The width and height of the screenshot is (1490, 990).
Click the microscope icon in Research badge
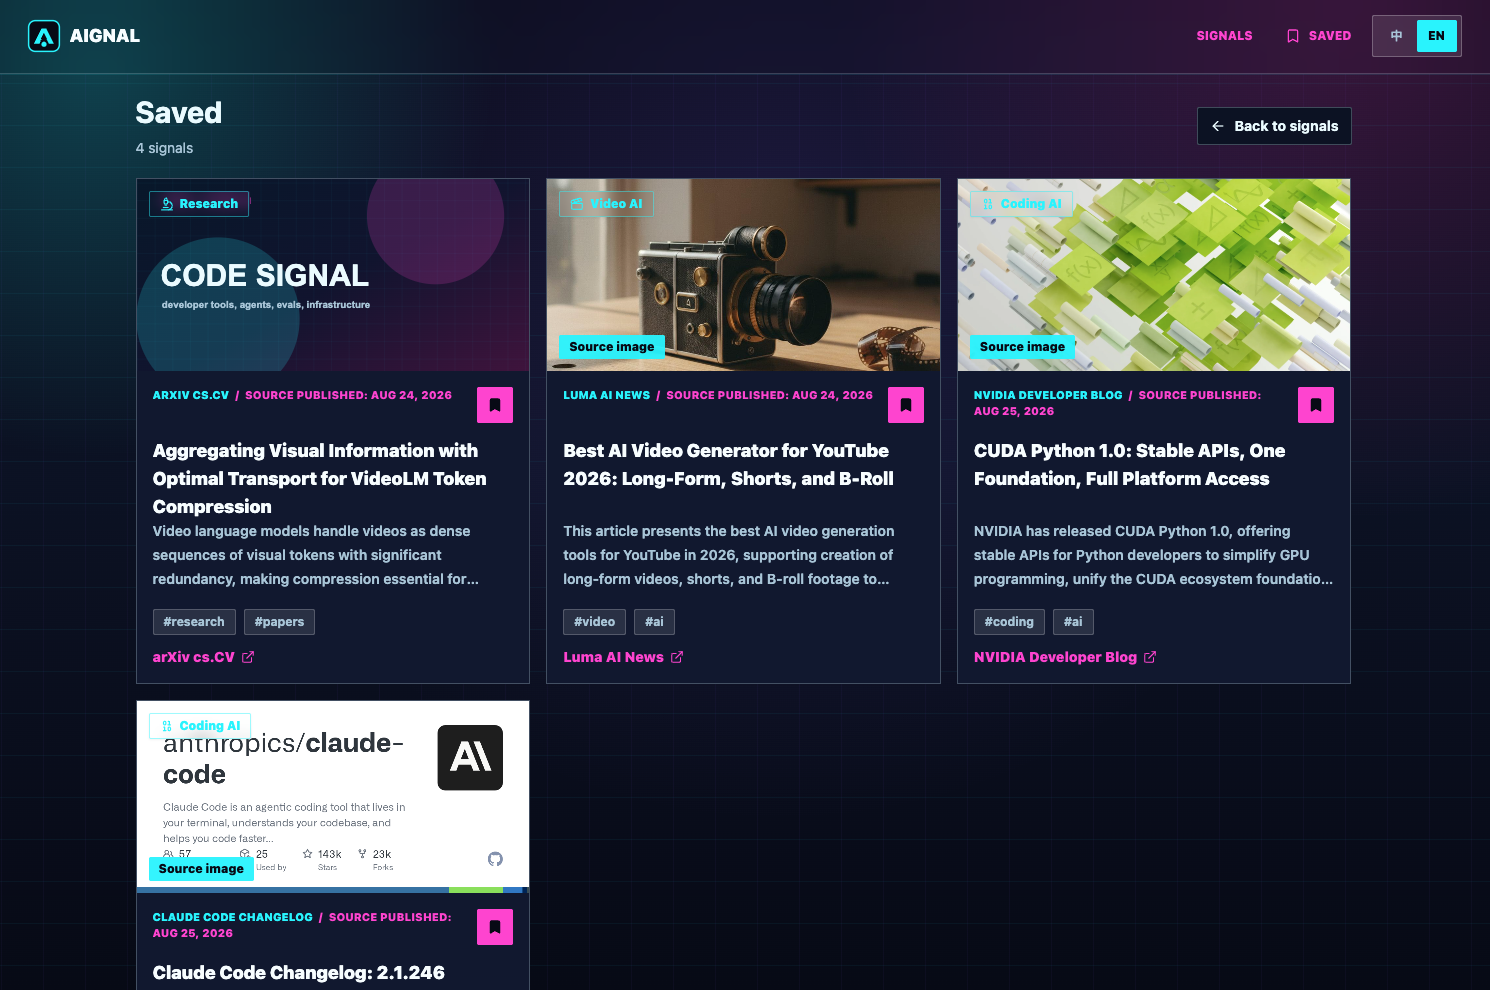click(x=167, y=204)
